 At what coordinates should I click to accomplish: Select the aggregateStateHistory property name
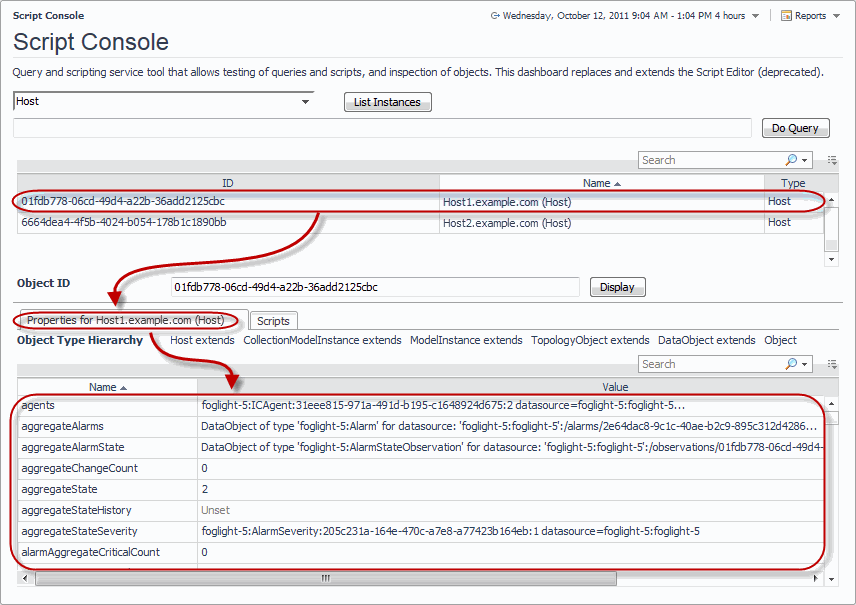(76, 511)
